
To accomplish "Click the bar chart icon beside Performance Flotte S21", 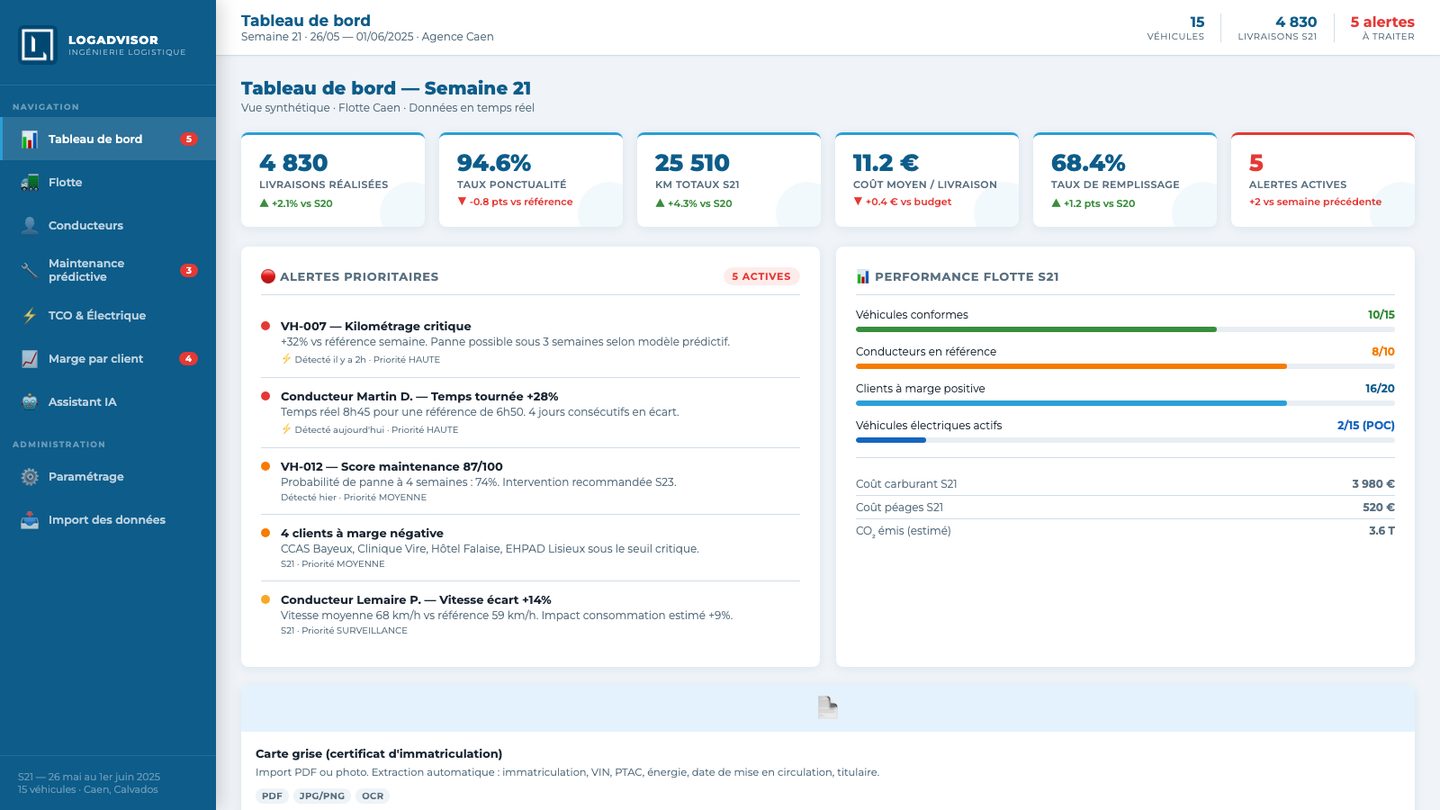I will (863, 276).
